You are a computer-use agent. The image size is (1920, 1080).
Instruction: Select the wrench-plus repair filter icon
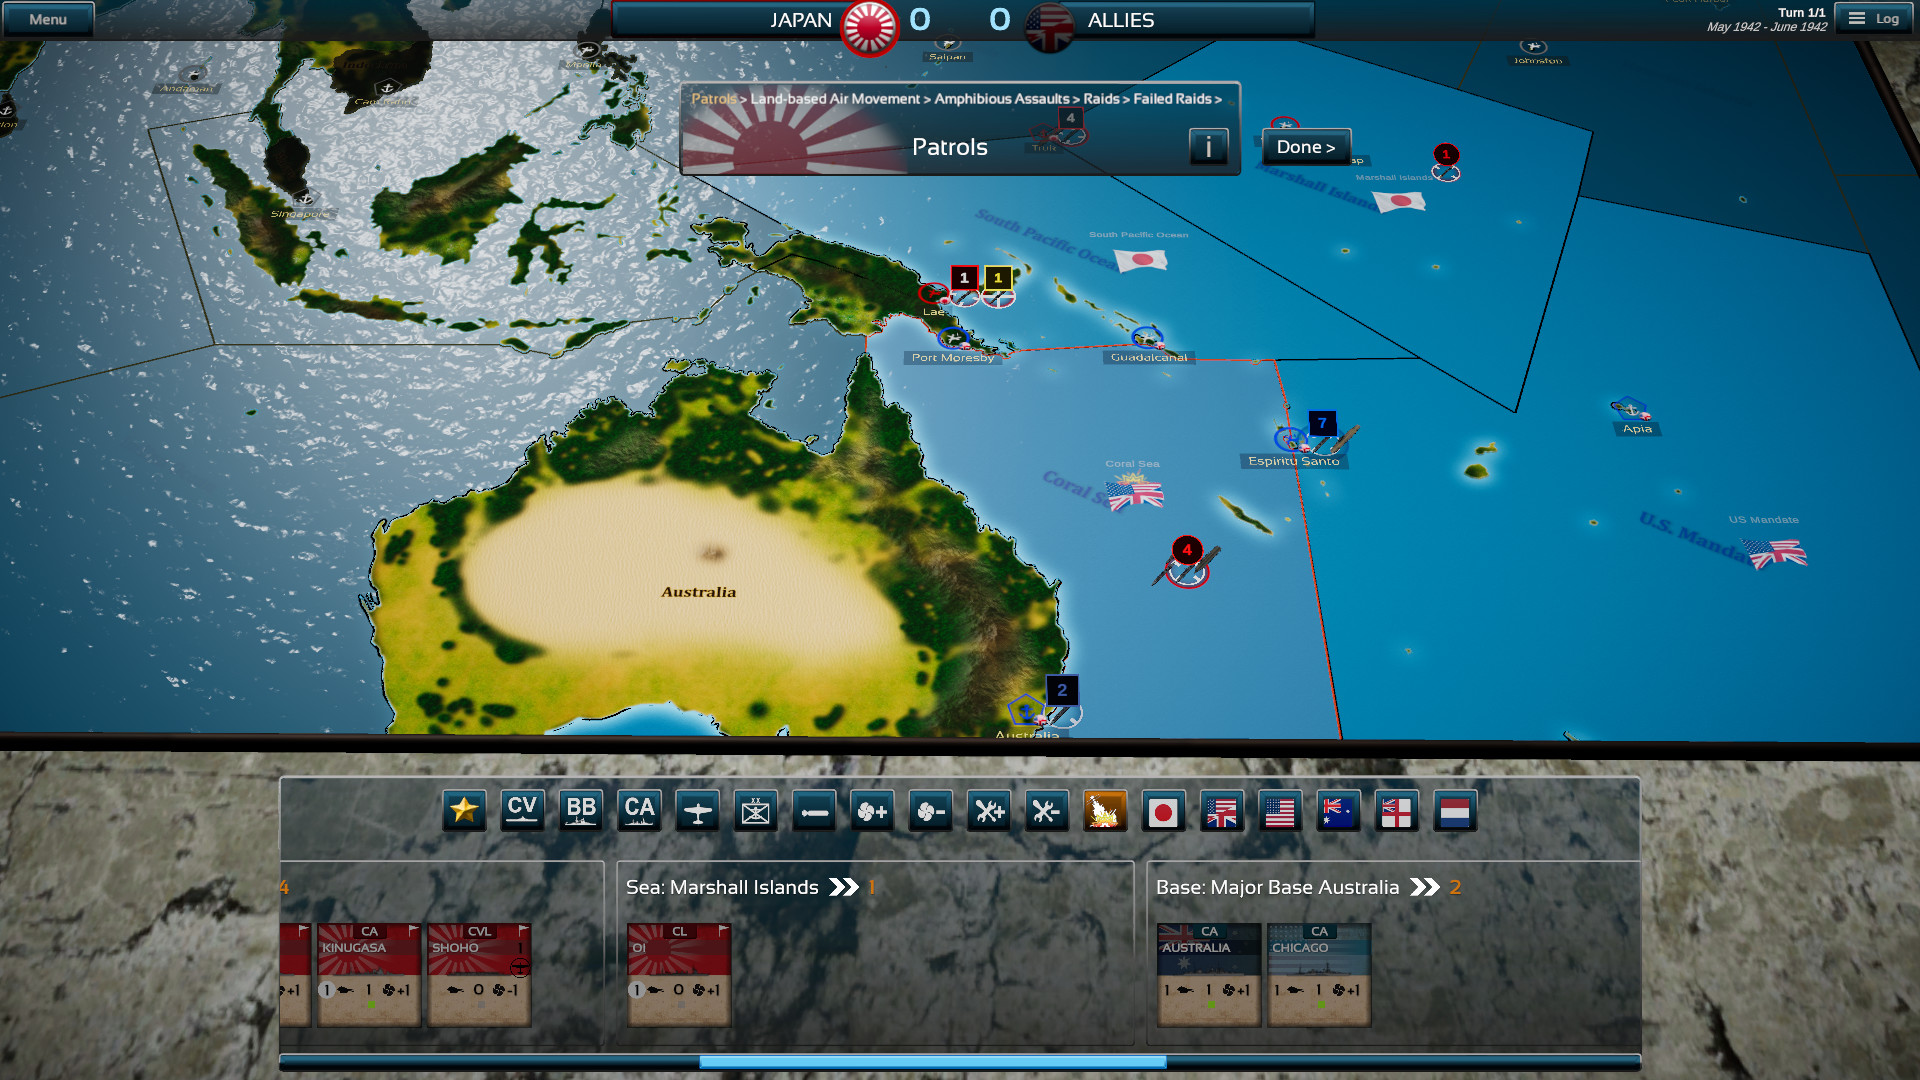pos(988,811)
